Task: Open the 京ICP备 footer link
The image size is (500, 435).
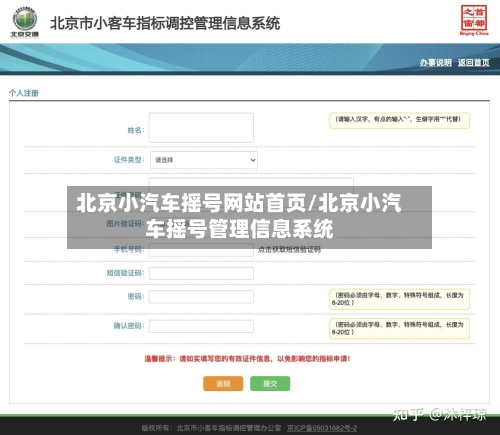Action: [322, 428]
